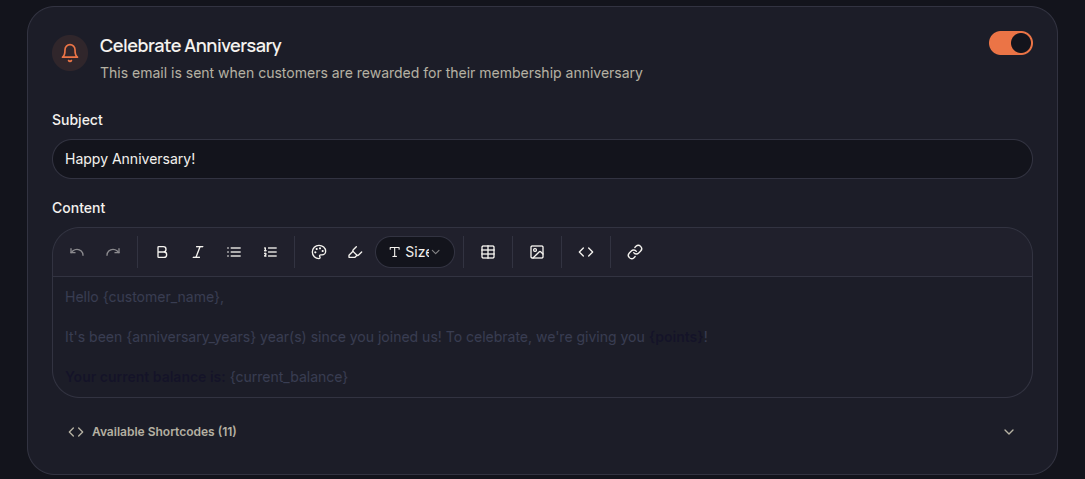Toggle italic formatting
Screen dimensions: 1085x479
click(x=198, y=252)
